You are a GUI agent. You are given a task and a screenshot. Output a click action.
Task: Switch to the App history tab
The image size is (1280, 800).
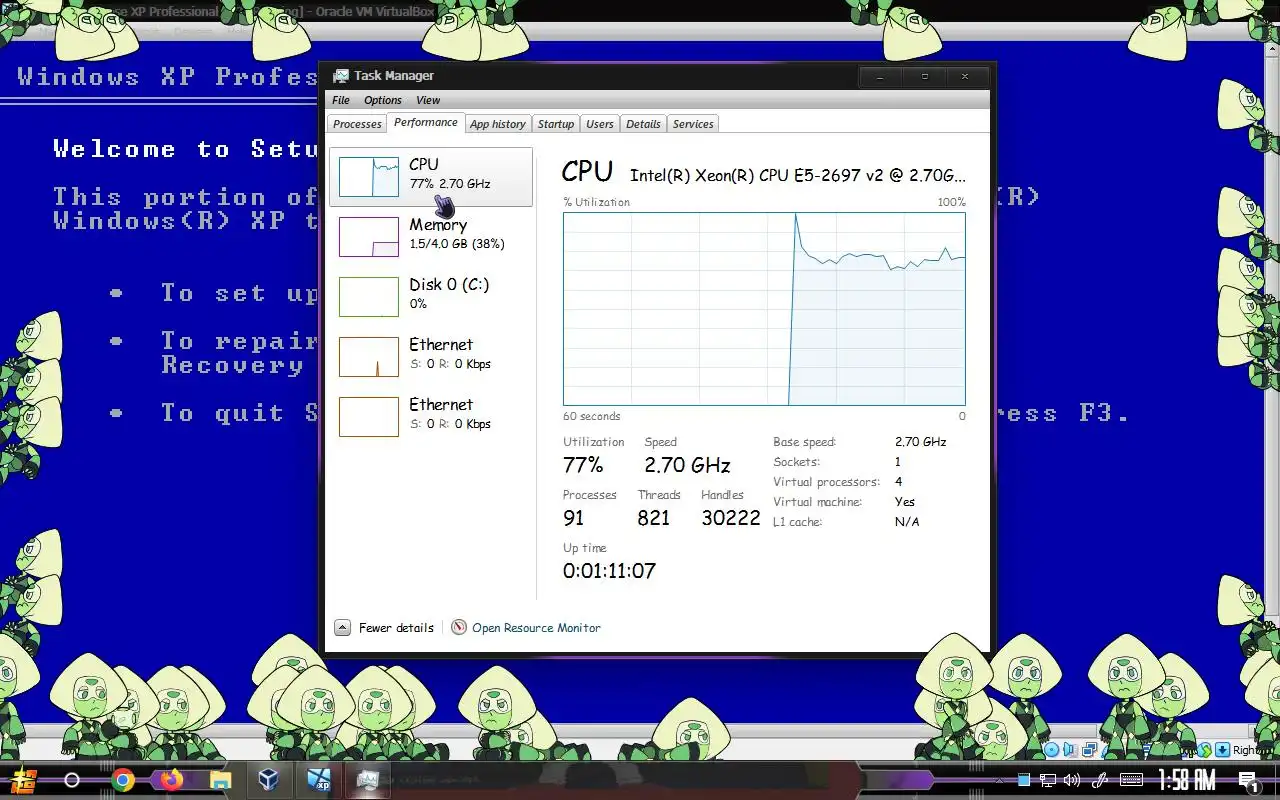(x=498, y=124)
